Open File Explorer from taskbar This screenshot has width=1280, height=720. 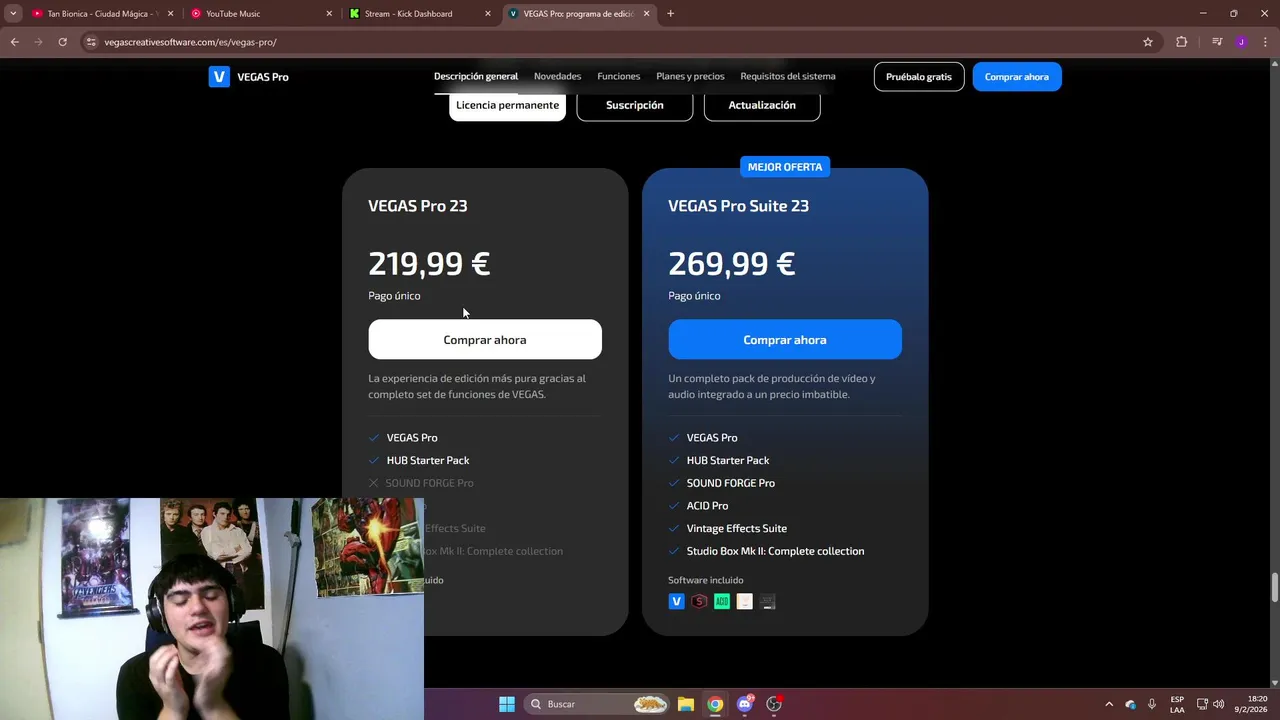[x=685, y=704]
